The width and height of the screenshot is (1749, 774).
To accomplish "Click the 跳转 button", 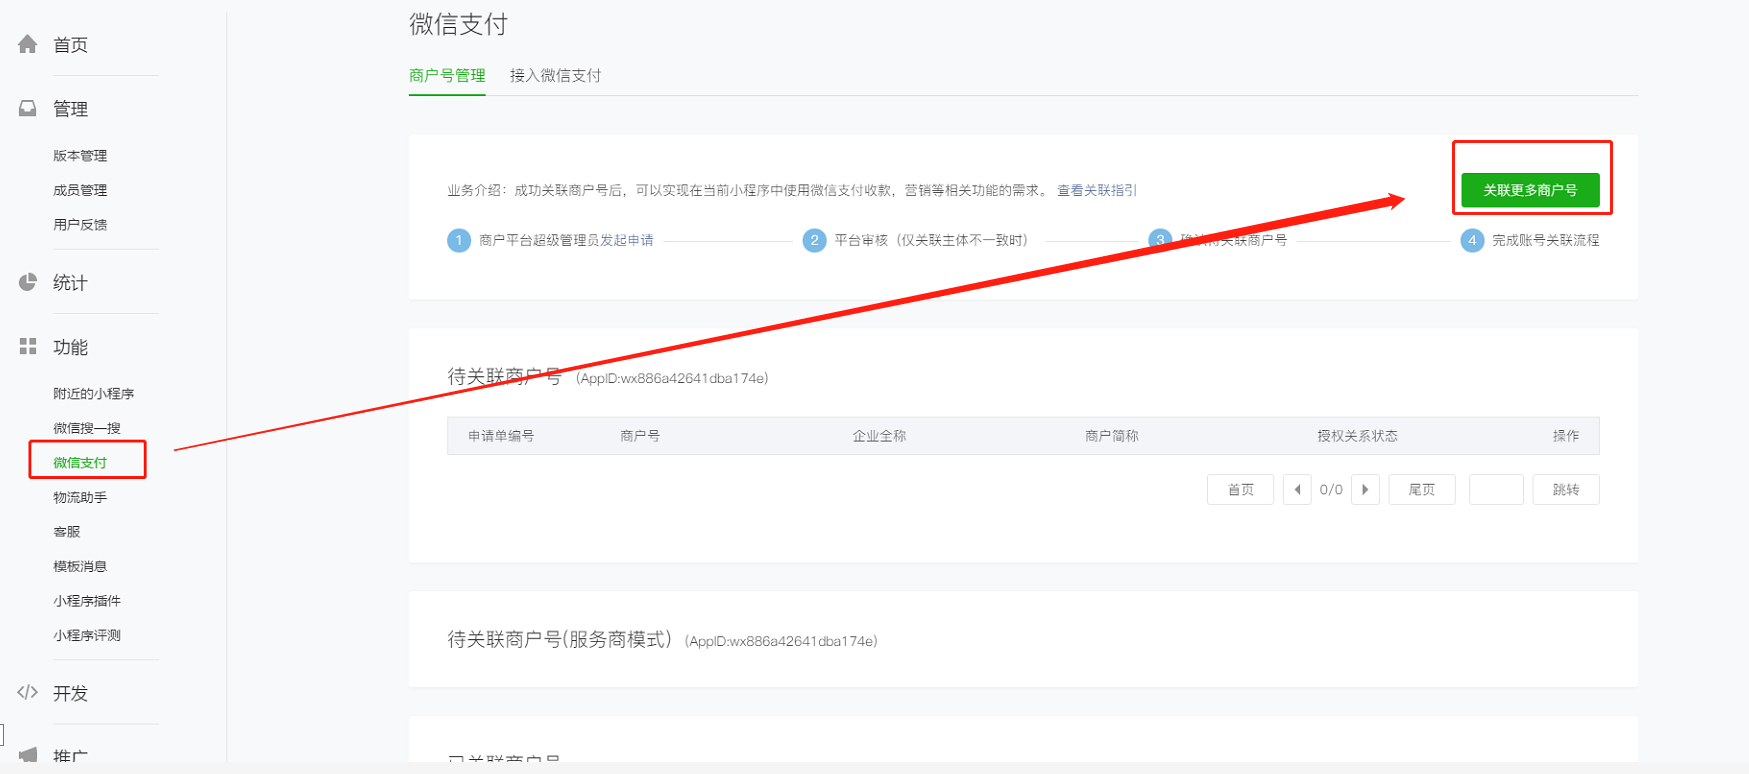I will [1566, 490].
